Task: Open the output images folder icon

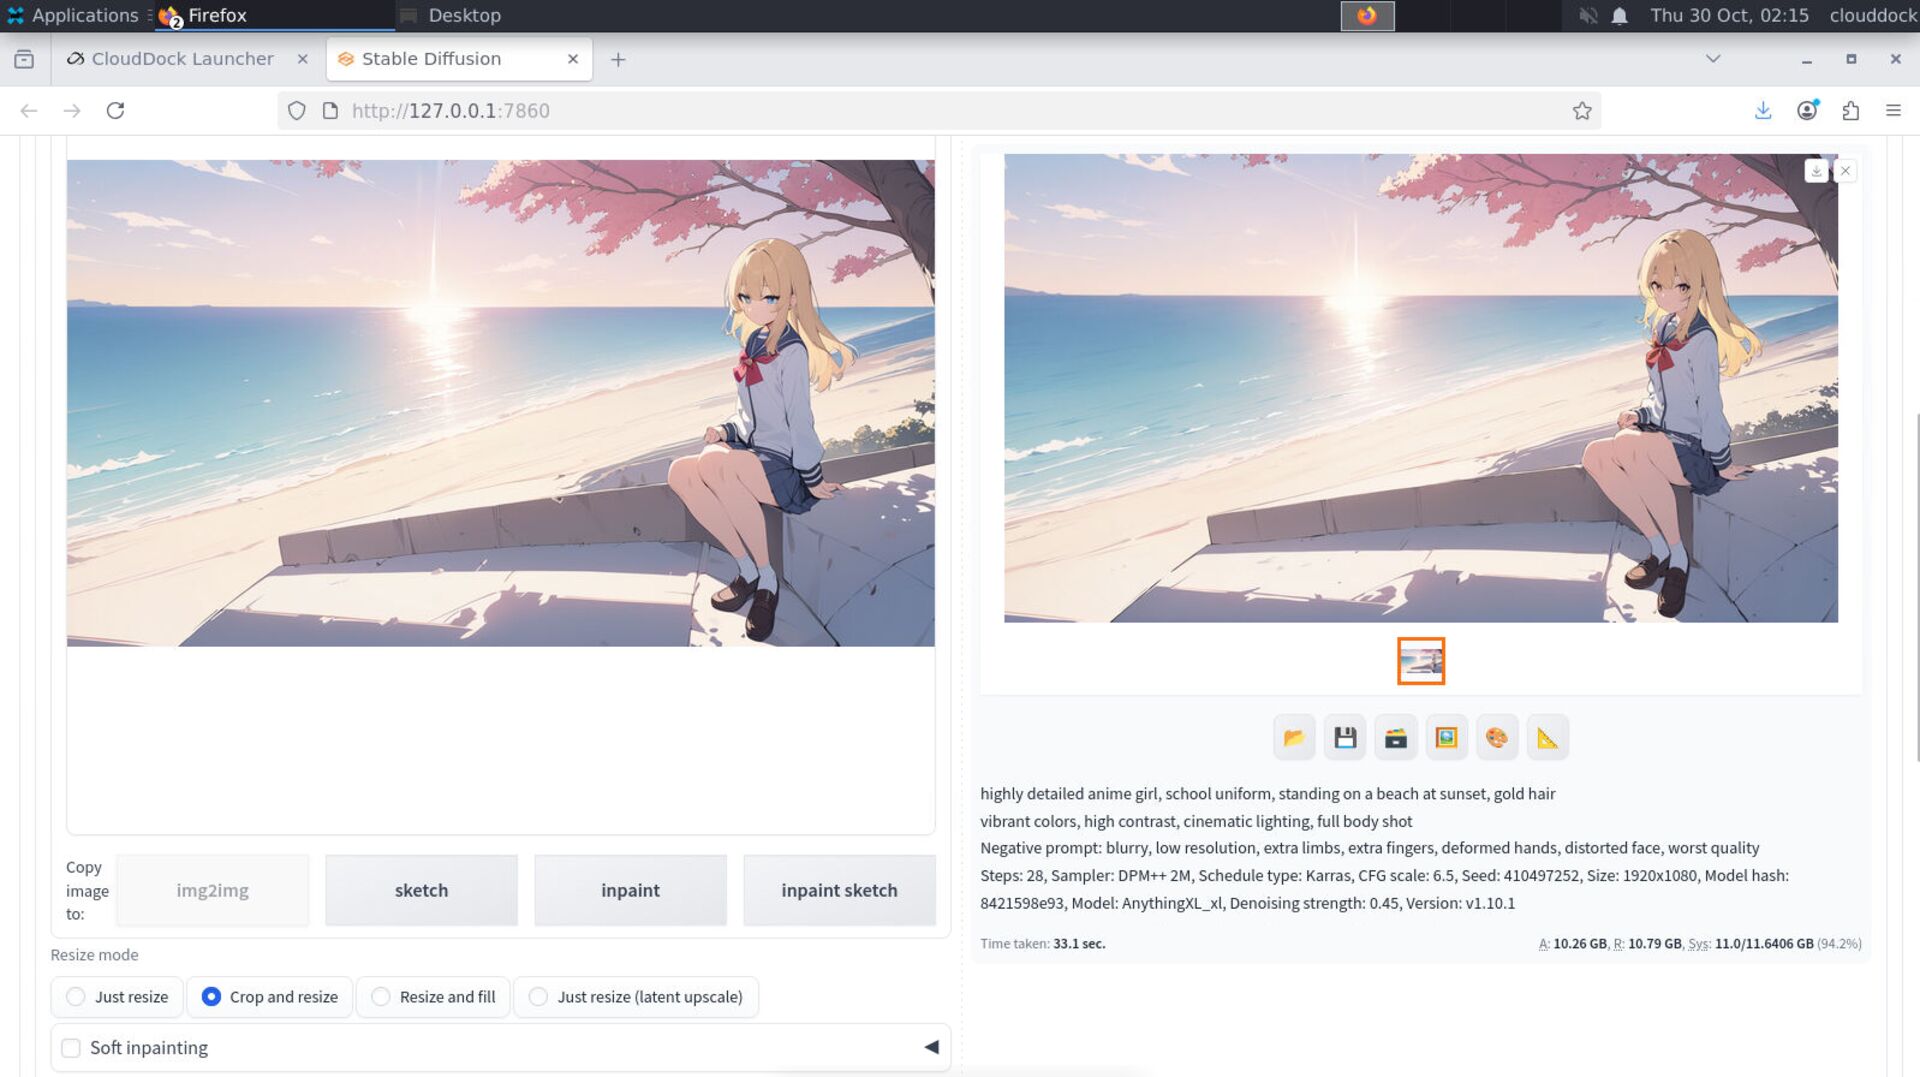Action: click(1294, 738)
